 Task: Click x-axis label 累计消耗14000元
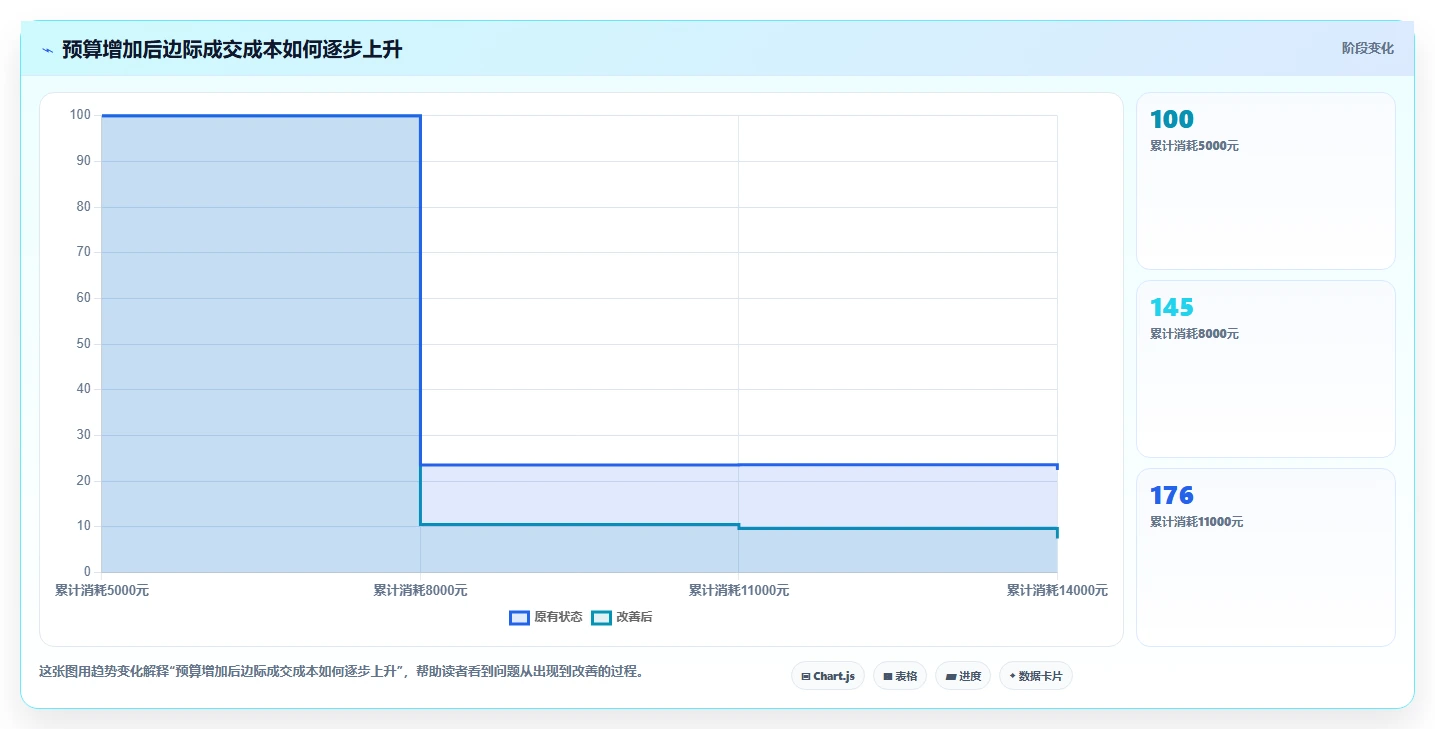(1057, 590)
